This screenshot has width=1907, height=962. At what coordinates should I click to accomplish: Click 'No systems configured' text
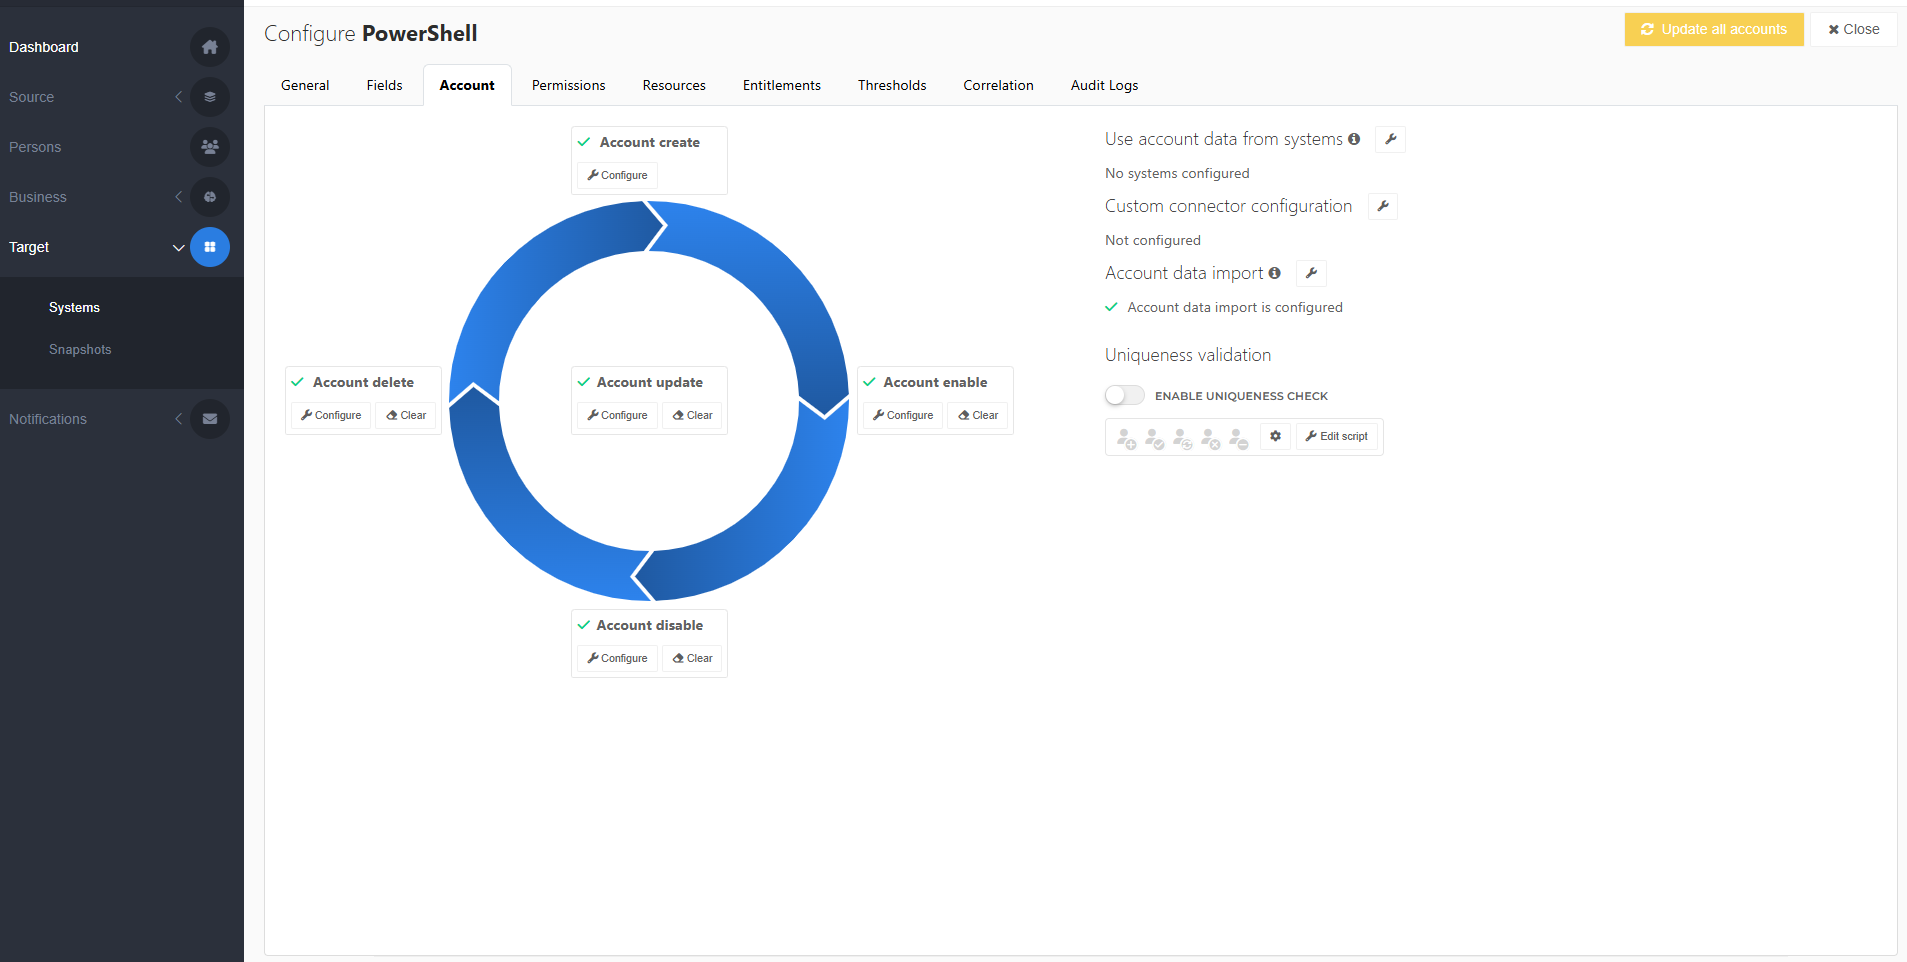coord(1177,173)
